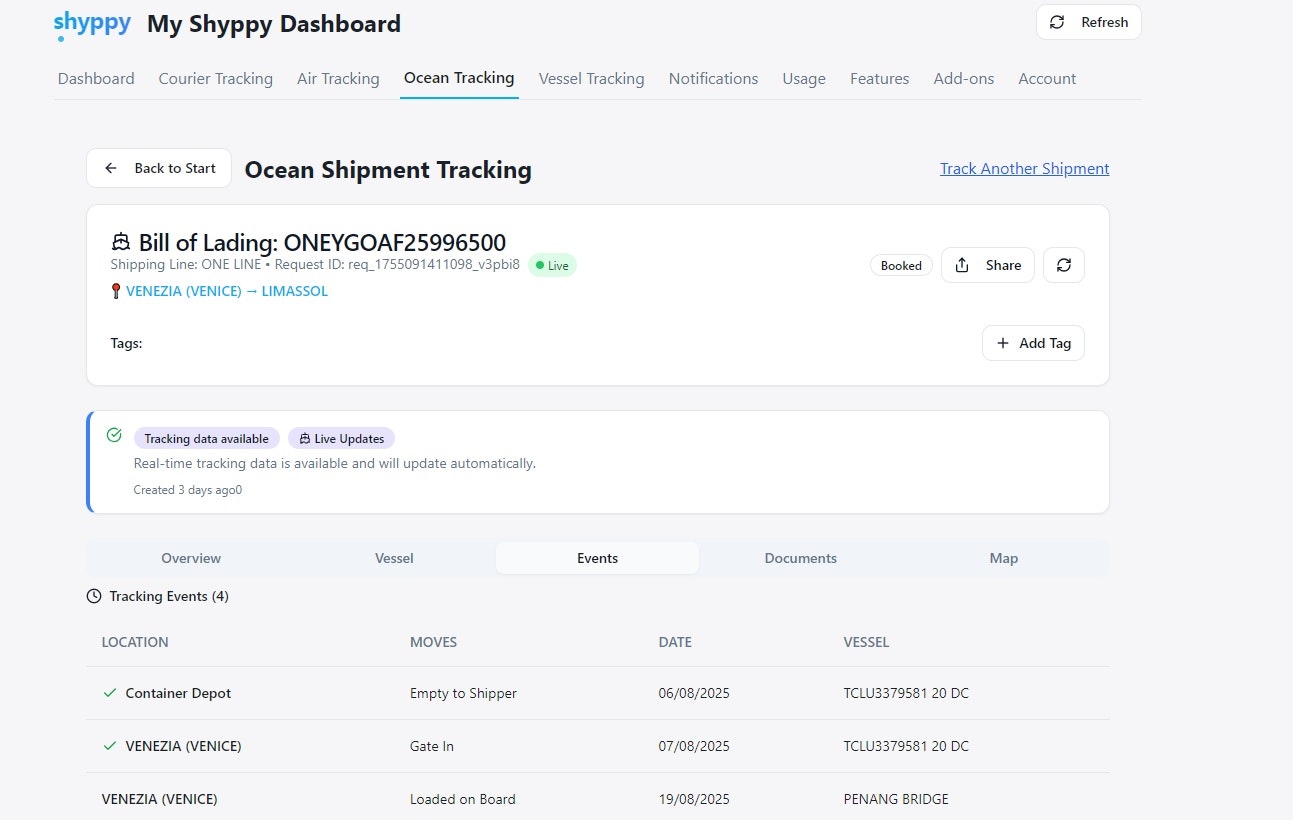Switch to the Documents sub-tab
The image size is (1293, 820).
click(x=801, y=558)
